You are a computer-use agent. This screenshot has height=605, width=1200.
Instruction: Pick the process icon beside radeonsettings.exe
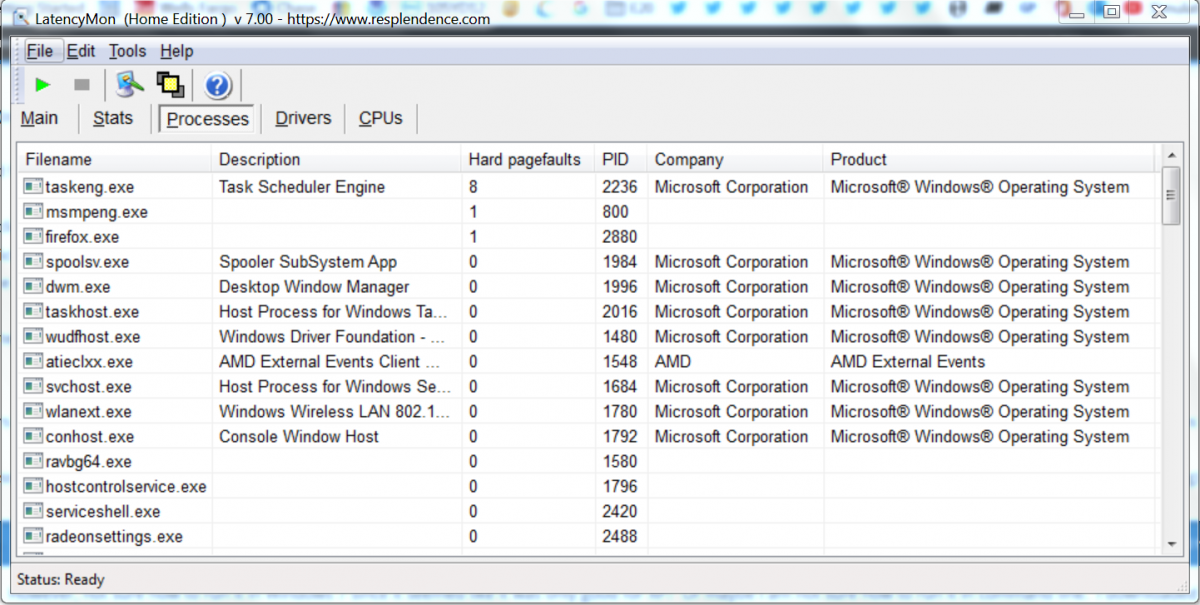33,537
